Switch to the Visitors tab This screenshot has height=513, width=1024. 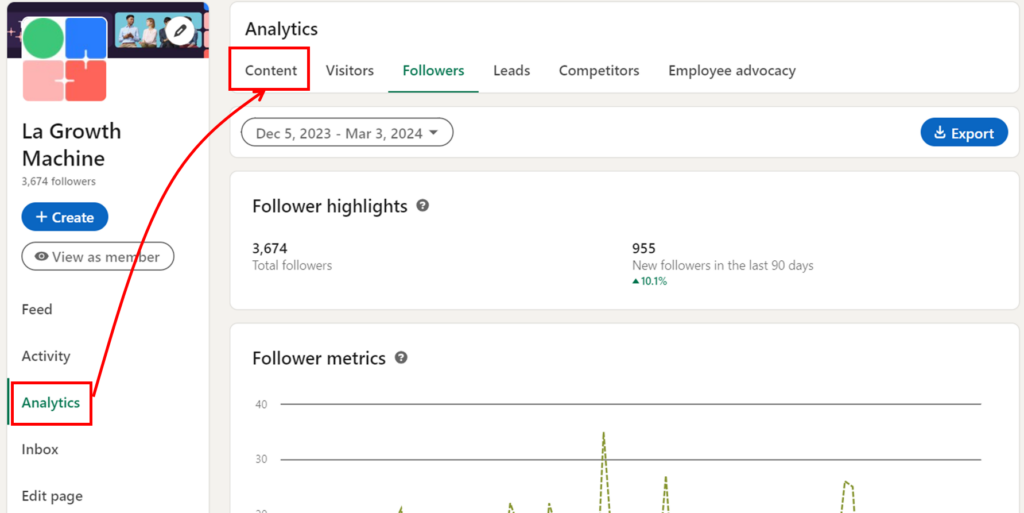350,70
